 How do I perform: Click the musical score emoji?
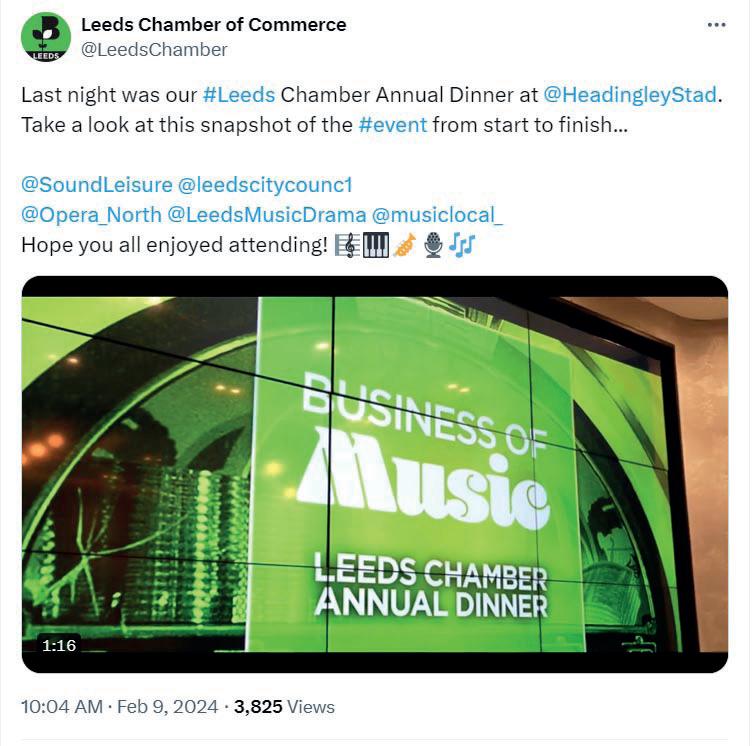[347, 244]
